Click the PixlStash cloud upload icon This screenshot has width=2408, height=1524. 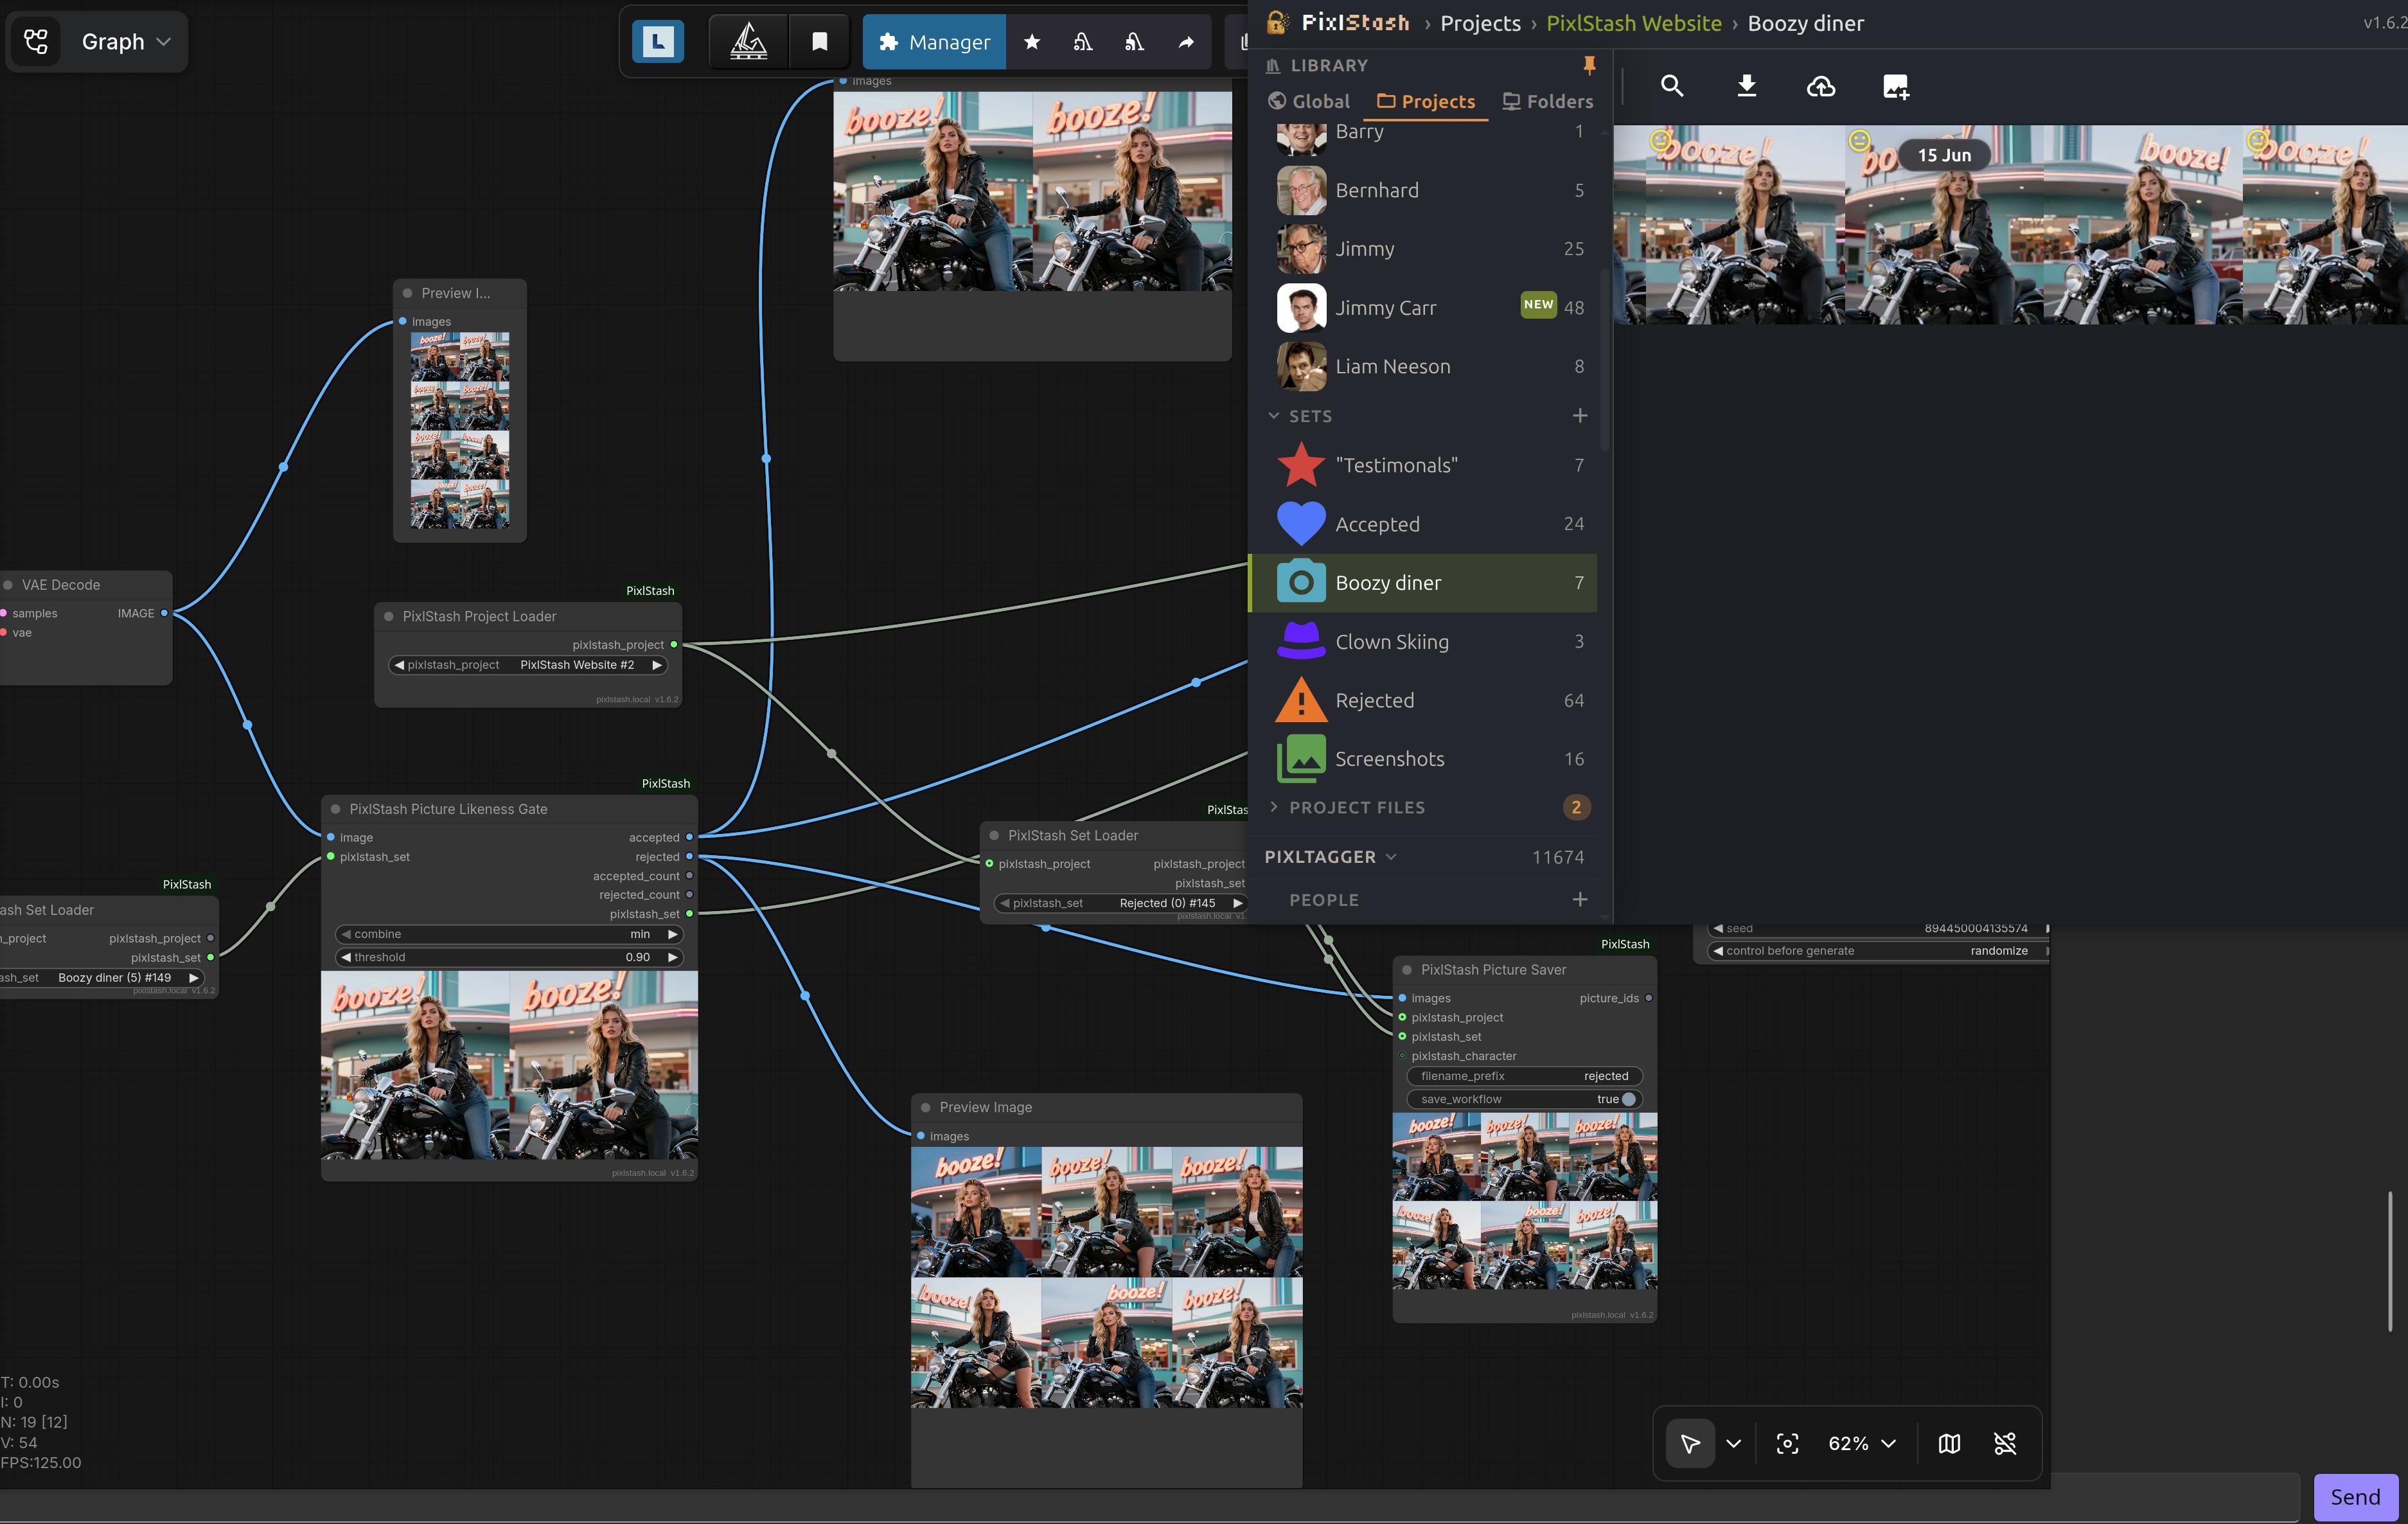1821,86
